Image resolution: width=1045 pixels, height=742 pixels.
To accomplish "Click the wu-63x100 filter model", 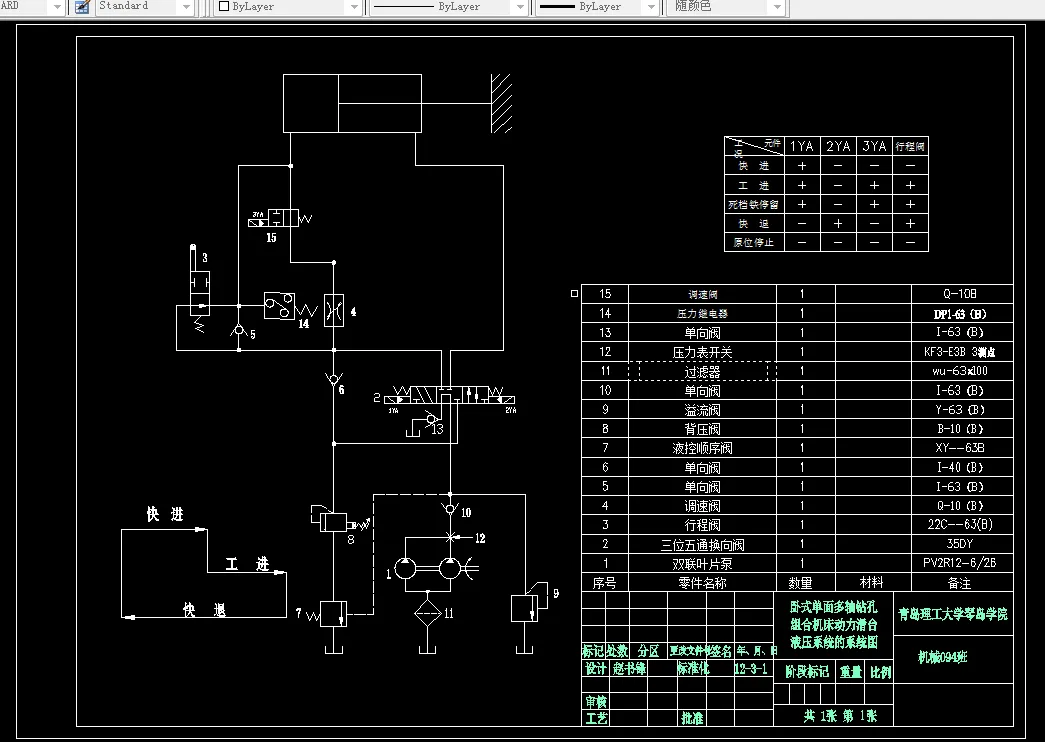I will click(x=960, y=371).
